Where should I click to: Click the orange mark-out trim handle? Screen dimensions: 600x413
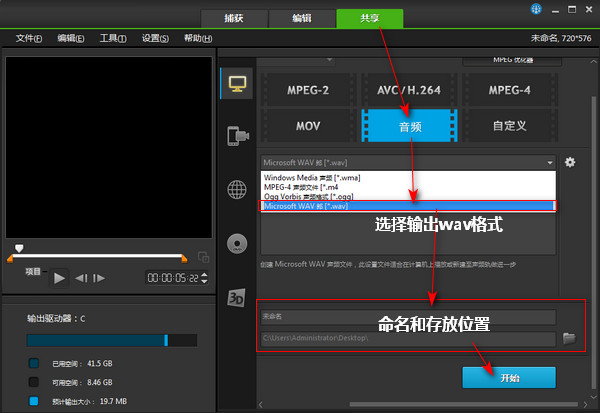184,259
